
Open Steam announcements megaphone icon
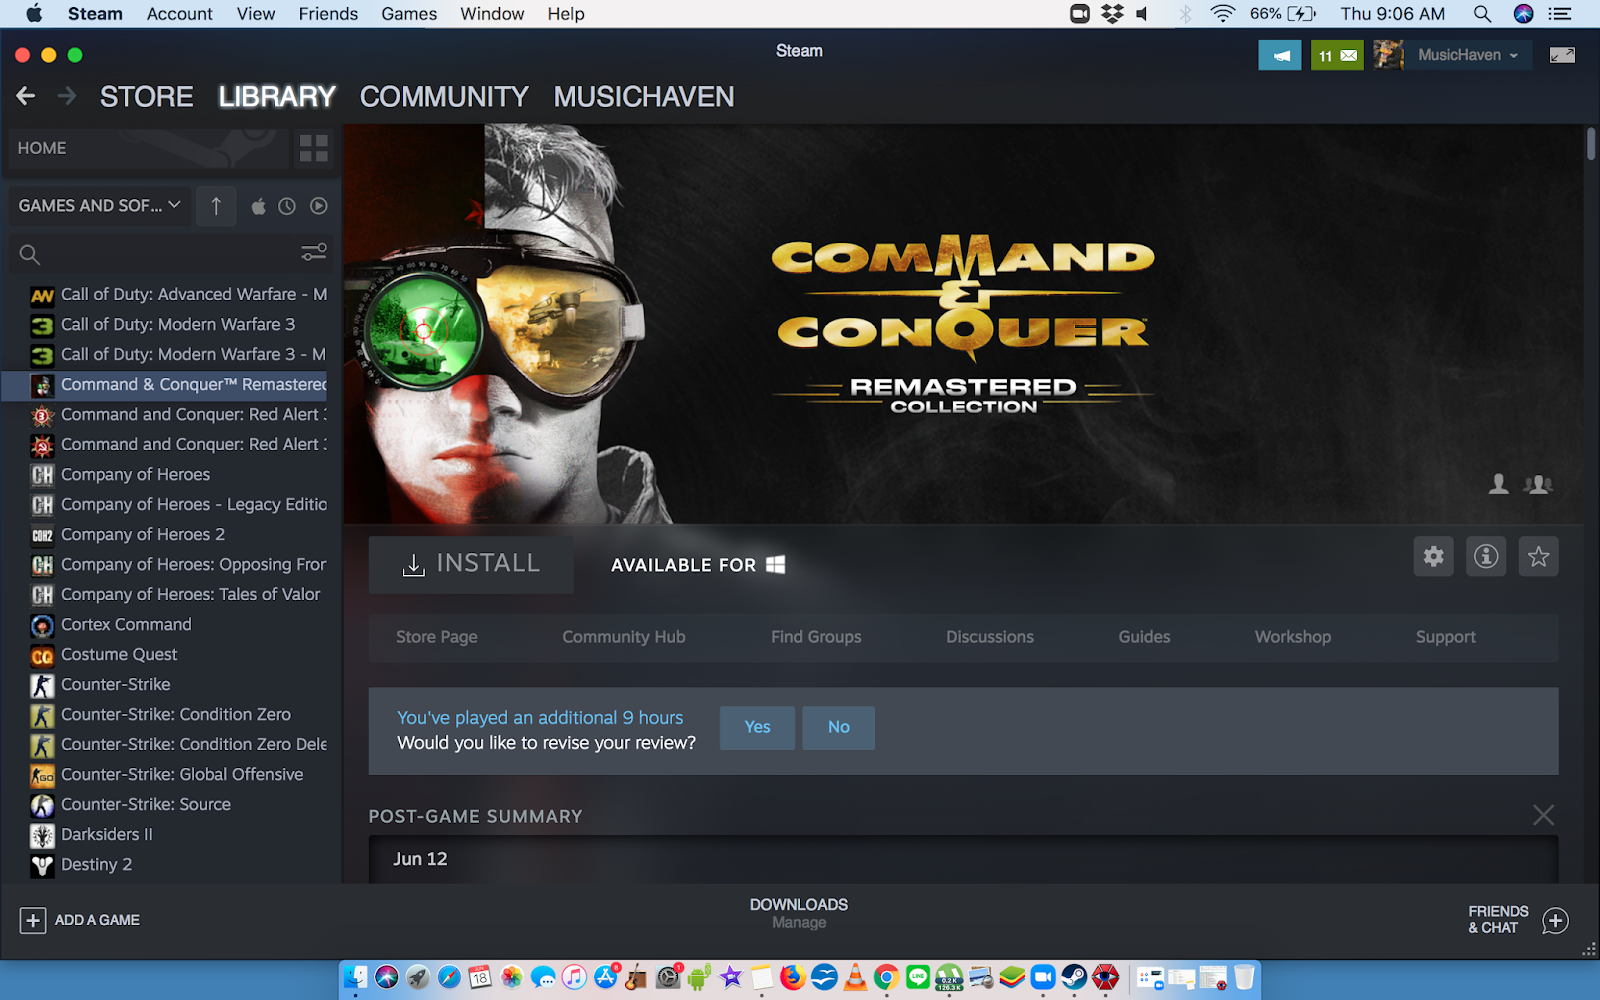pos(1280,55)
